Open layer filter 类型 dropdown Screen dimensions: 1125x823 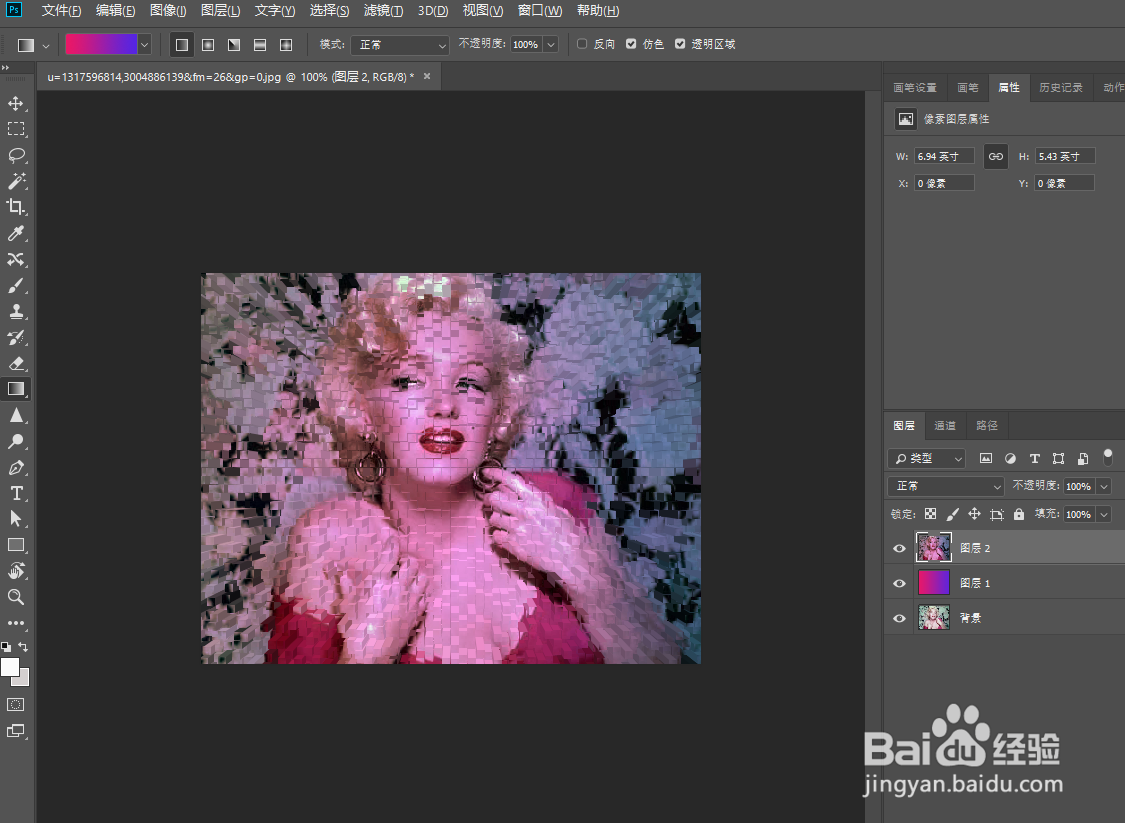coord(926,458)
